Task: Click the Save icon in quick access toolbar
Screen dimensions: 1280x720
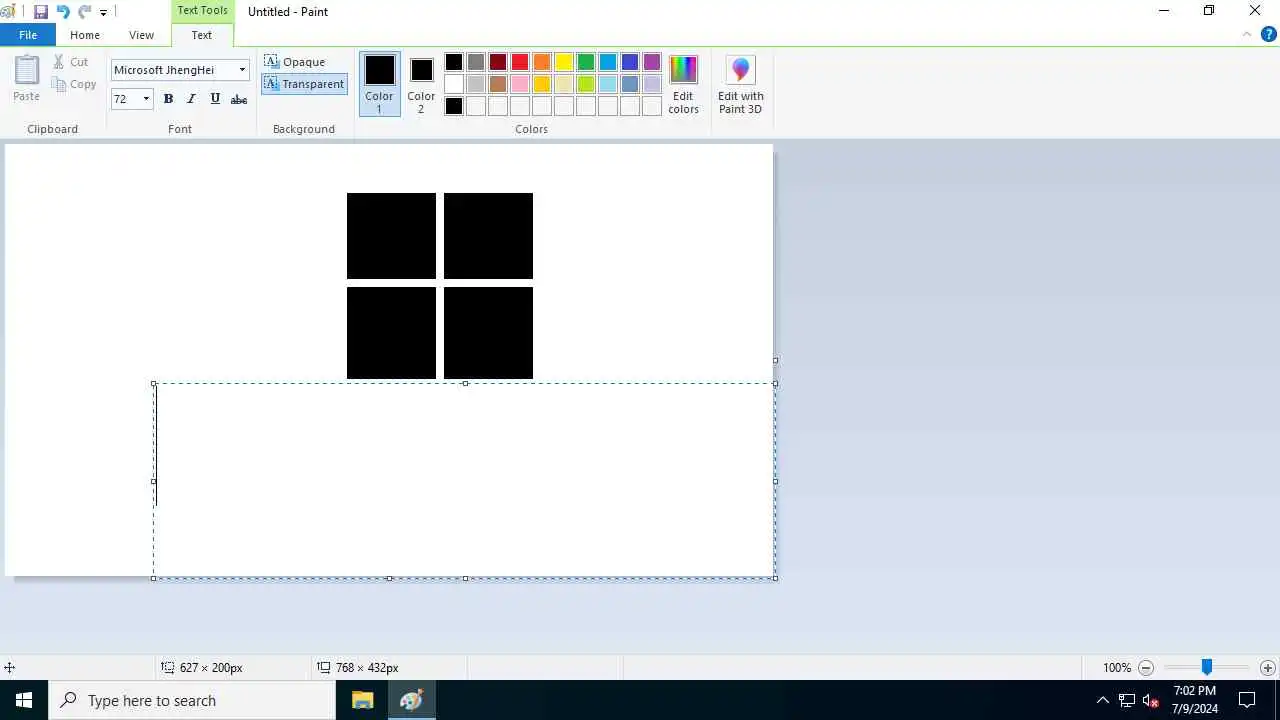Action: click(41, 12)
